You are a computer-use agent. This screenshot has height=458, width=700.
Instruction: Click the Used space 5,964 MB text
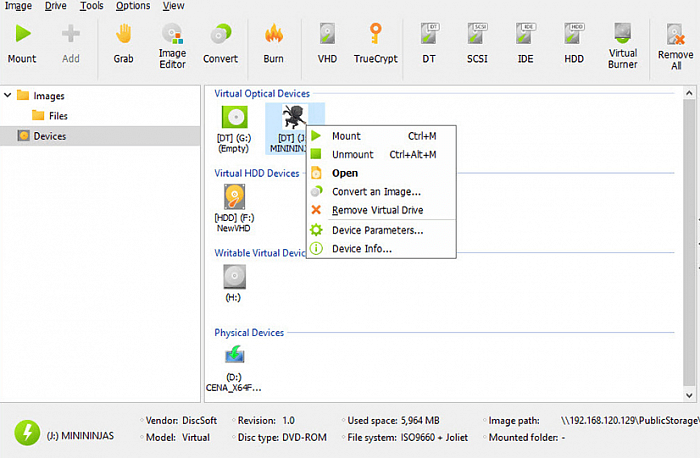coord(393,421)
